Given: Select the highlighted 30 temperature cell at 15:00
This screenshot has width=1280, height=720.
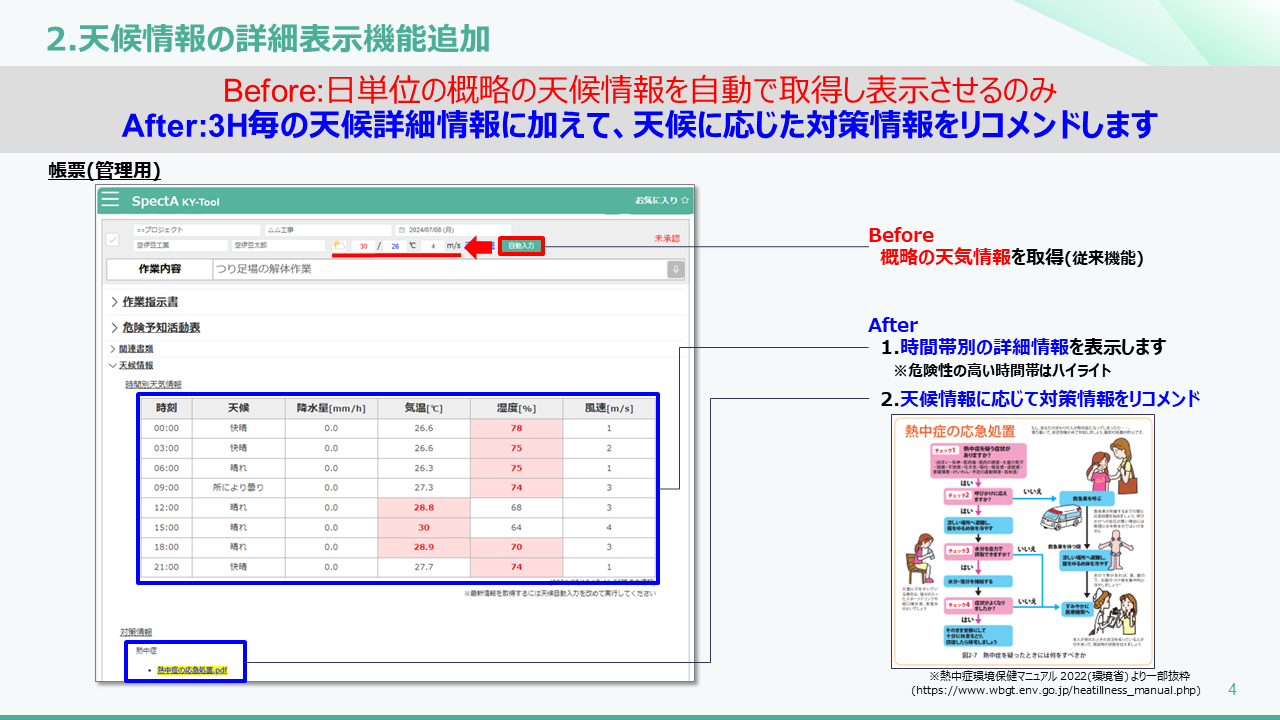Looking at the screenshot, I should tap(424, 527).
